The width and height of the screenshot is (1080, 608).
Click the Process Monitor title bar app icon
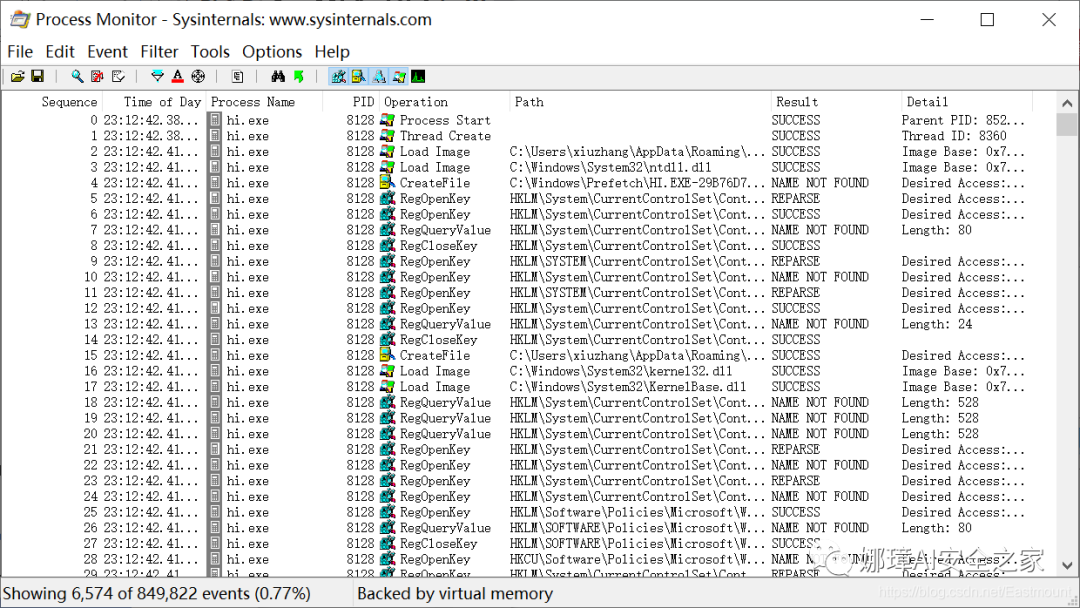(20, 19)
